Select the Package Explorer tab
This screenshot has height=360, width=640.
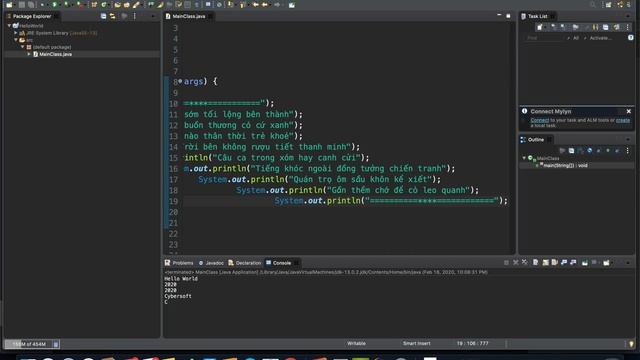click(x=32, y=16)
